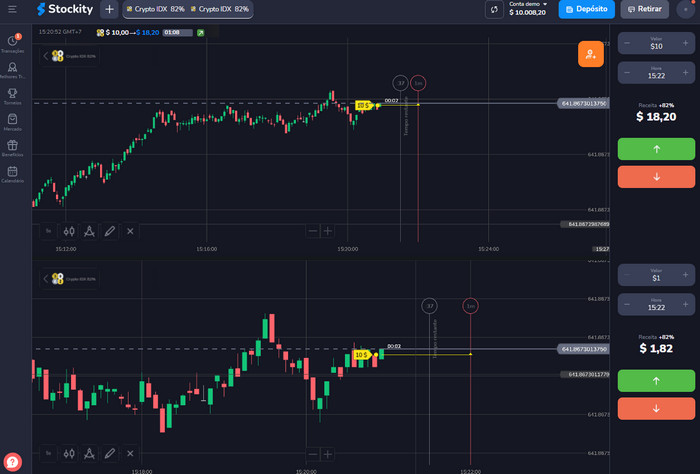Open Melhores Traders in the sidebar

pyautogui.click(x=12, y=70)
